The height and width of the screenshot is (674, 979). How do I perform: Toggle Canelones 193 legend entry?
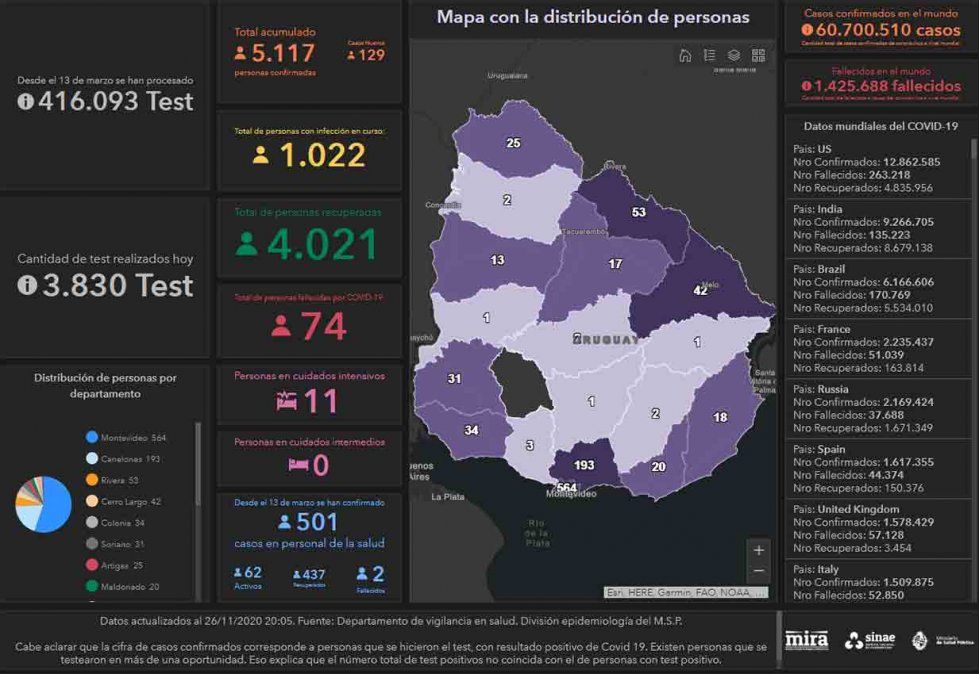pyautogui.click(x=128, y=458)
